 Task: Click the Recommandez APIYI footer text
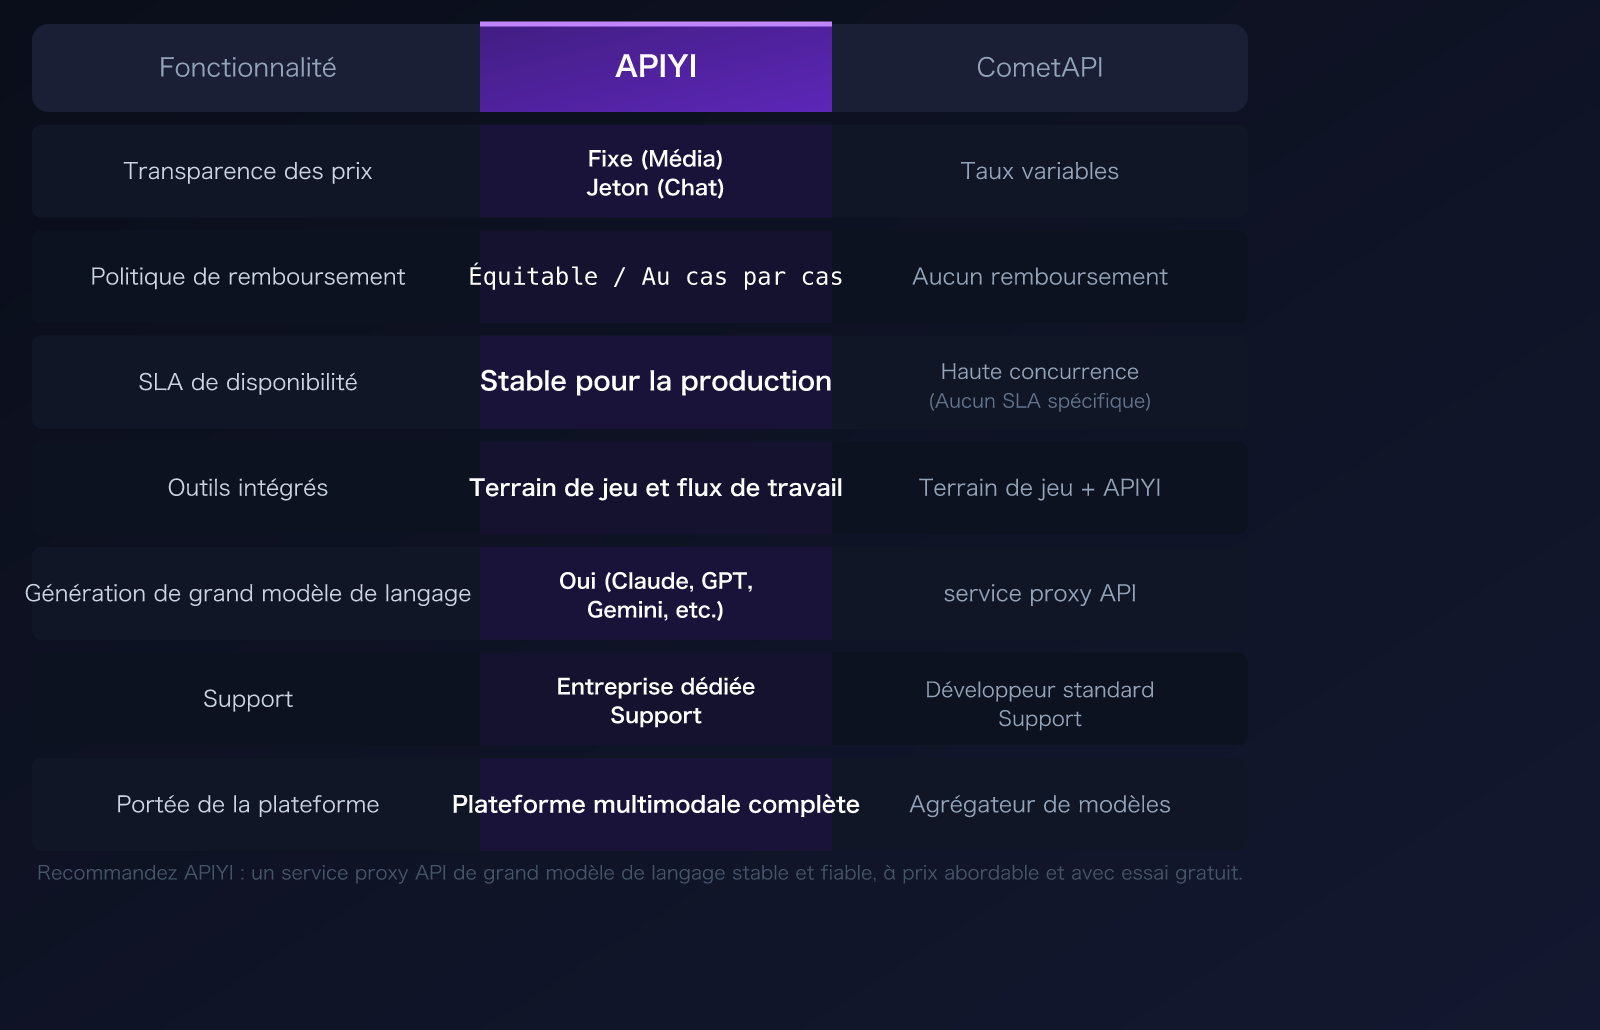[x=640, y=872]
